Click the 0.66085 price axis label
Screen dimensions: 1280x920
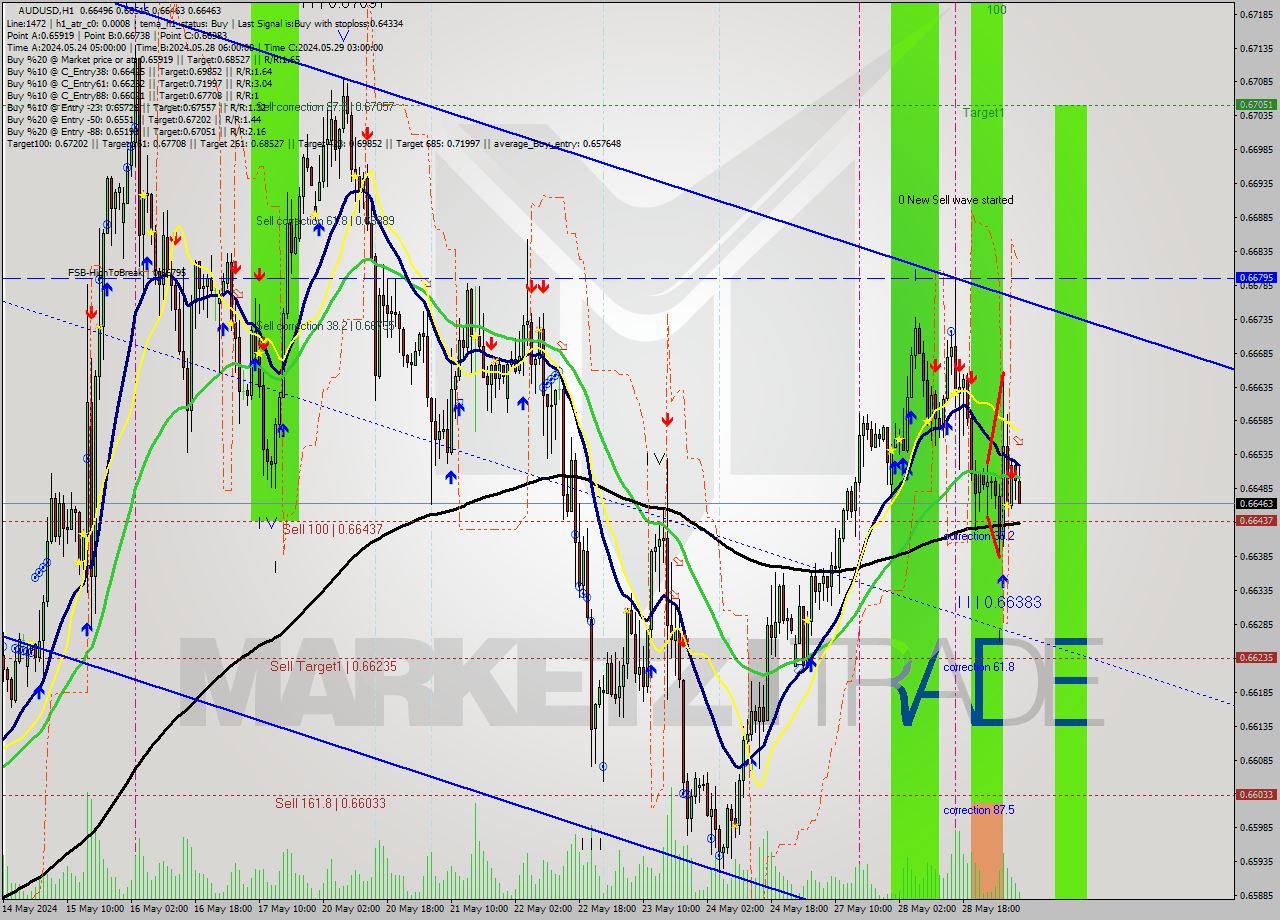1256,760
